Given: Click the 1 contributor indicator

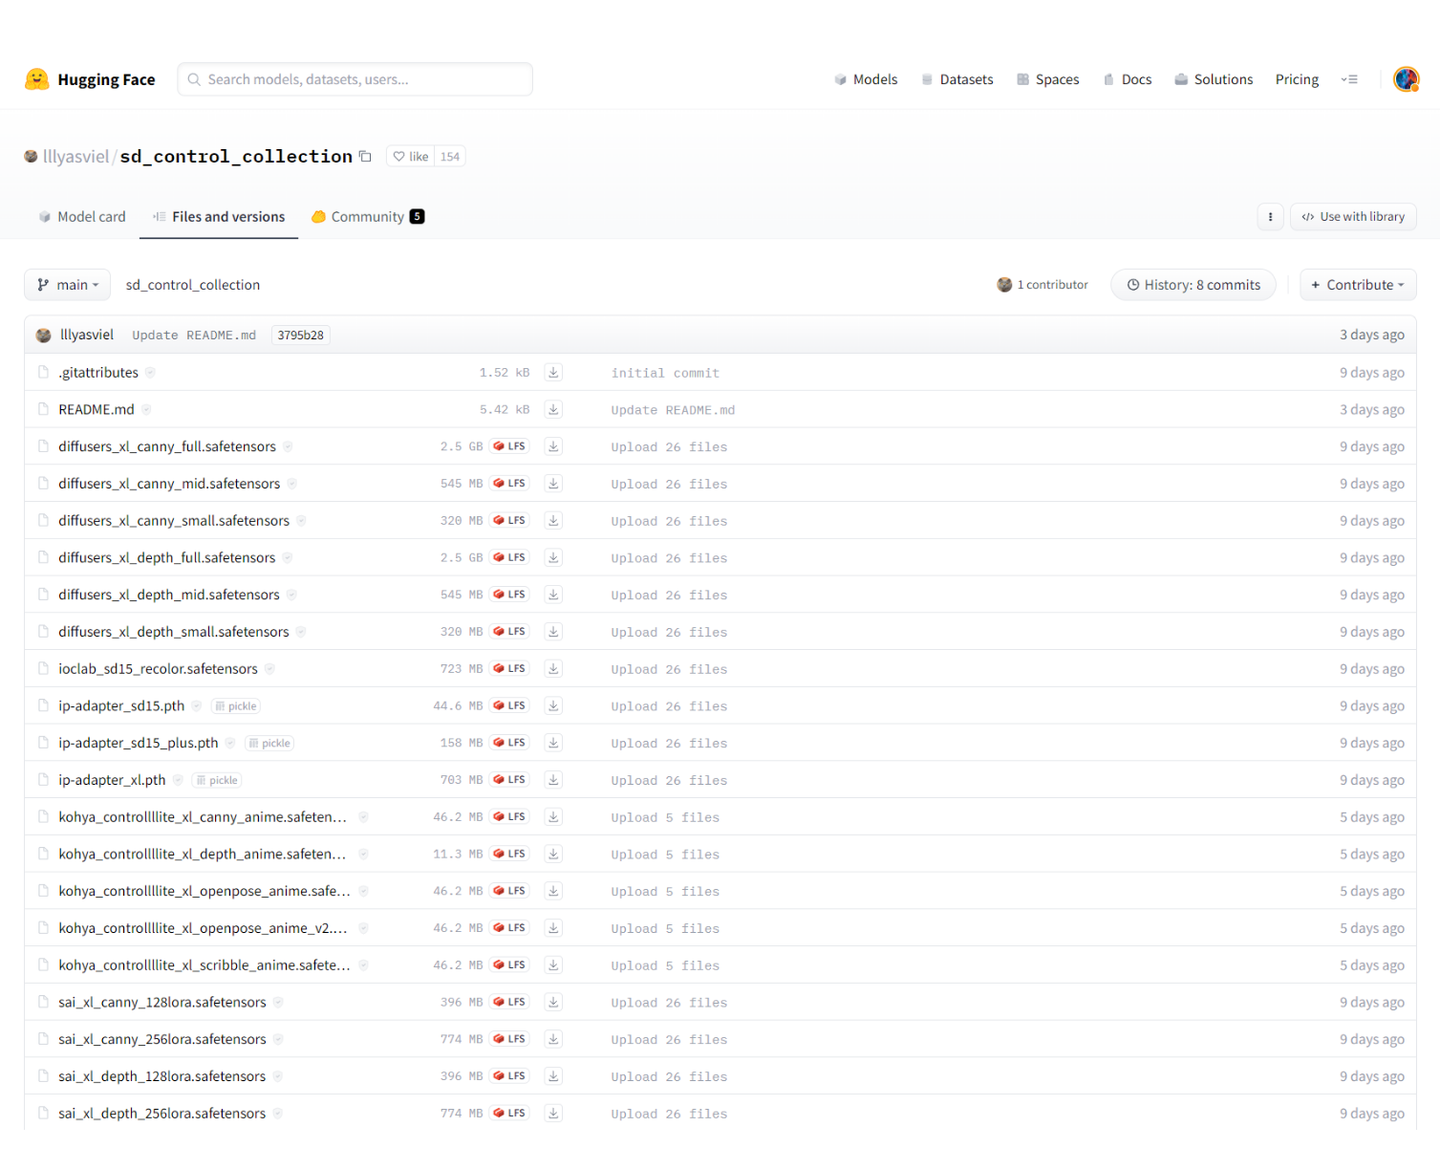Looking at the screenshot, I should pos(1042,284).
